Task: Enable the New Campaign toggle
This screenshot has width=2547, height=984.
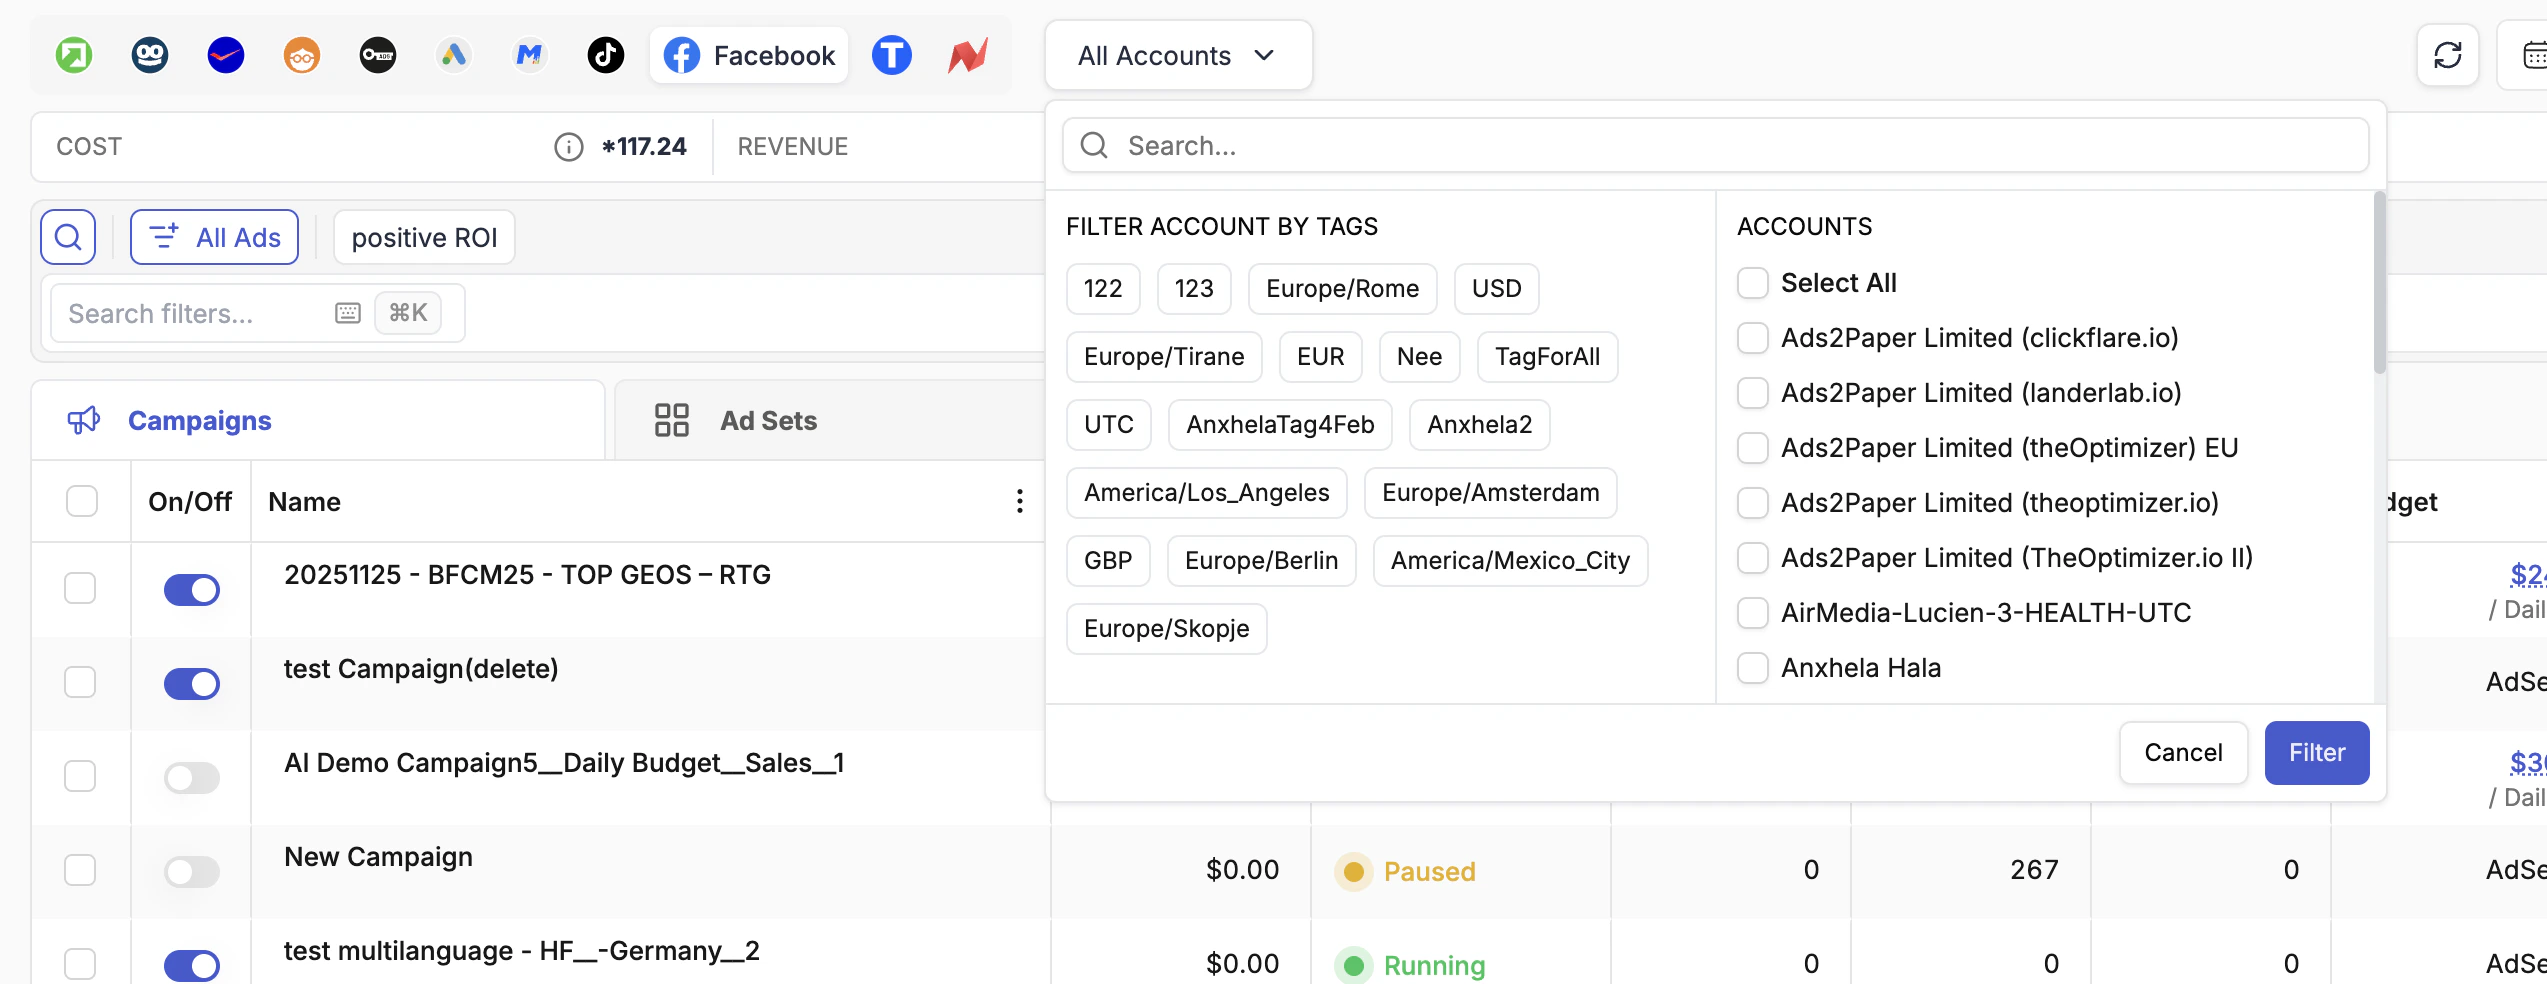Action: click(191, 872)
